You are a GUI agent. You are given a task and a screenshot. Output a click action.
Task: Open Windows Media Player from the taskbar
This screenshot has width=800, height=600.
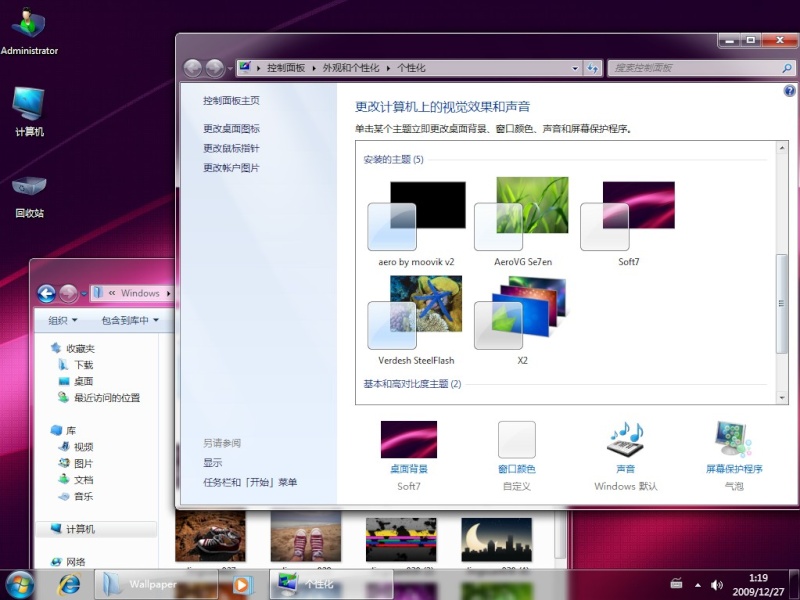point(242,585)
